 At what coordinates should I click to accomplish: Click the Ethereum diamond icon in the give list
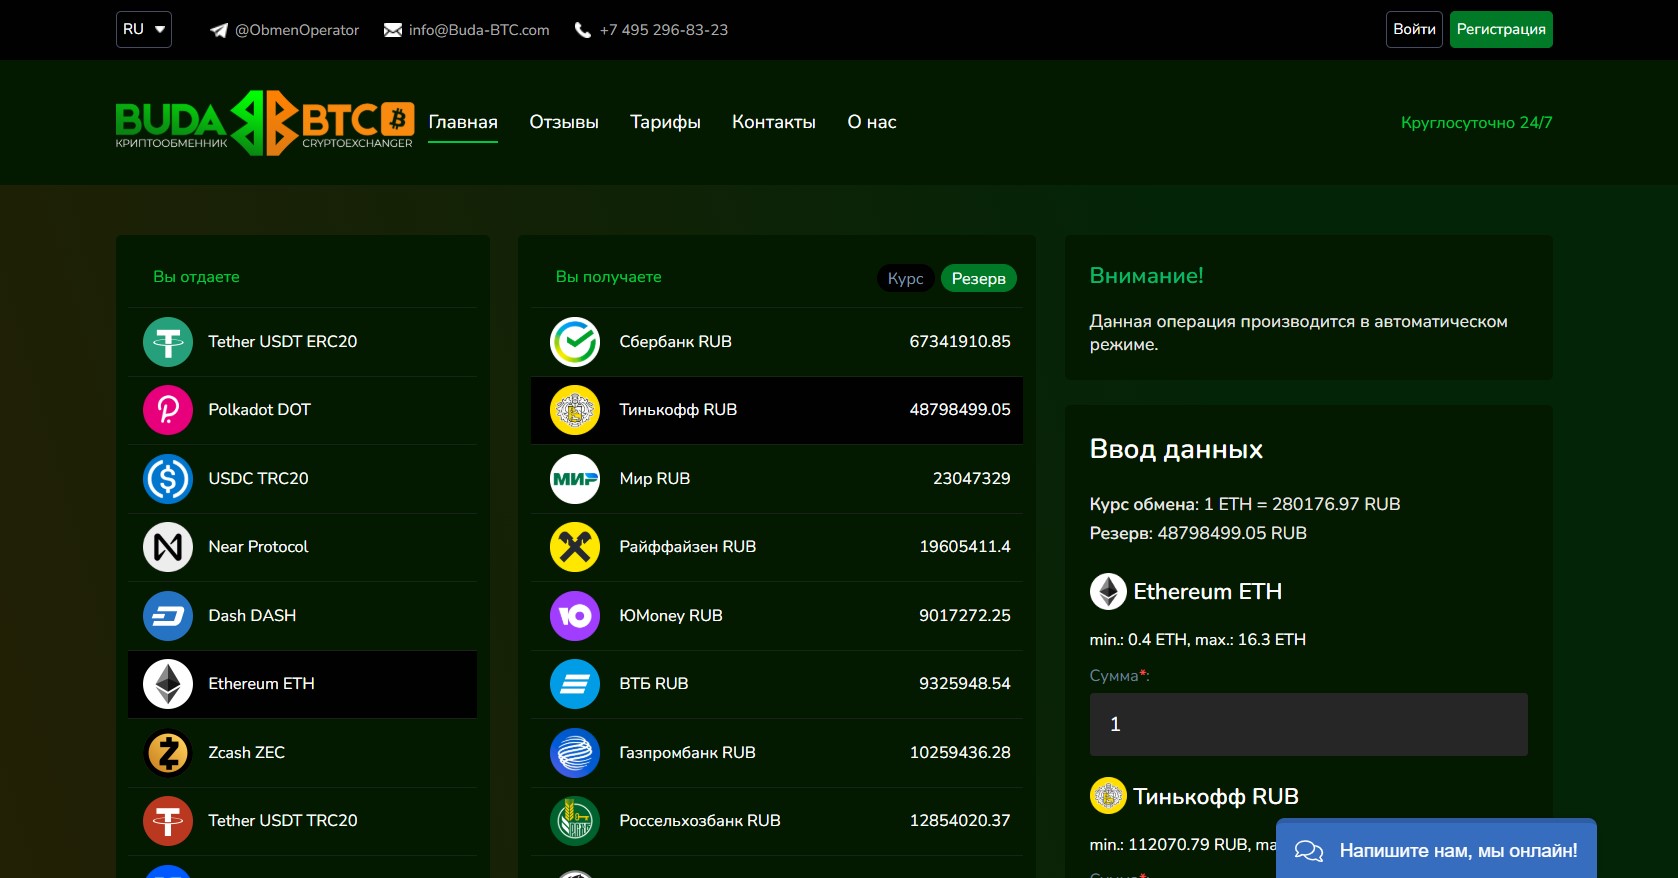coord(168,684)
